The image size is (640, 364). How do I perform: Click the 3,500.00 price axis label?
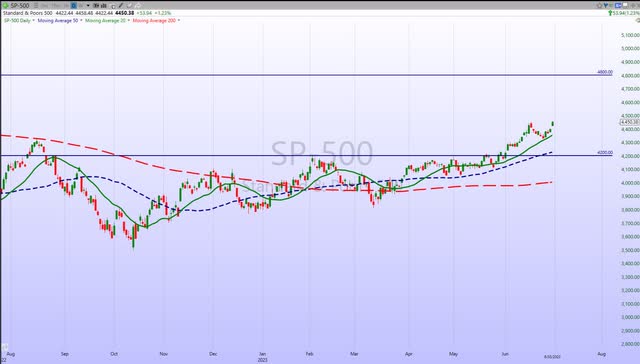[x=630, y=250]
